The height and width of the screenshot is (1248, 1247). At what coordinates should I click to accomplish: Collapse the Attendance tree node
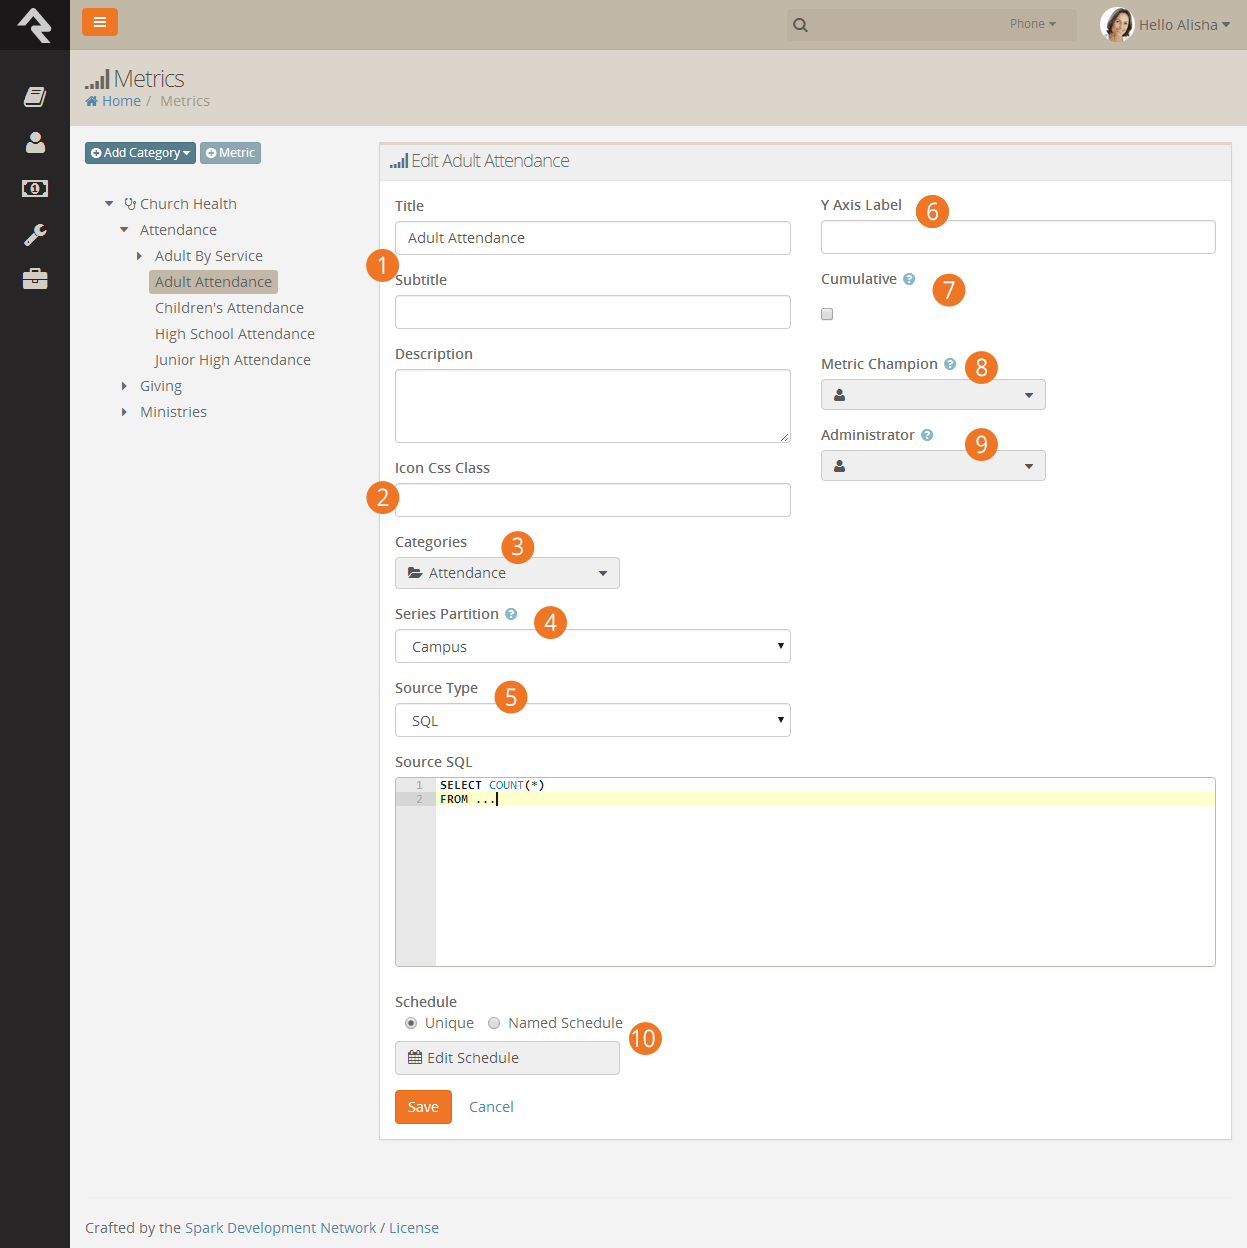(x=124, y=230)
